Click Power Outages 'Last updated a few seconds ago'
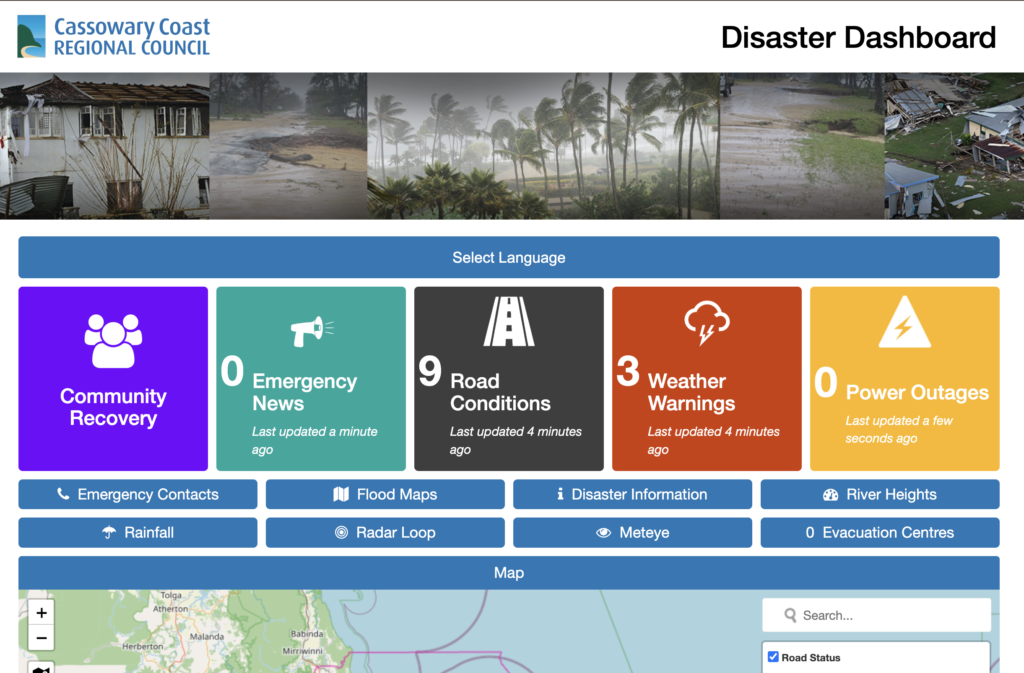Screen dimensions: 1024x673 [899, 430]
